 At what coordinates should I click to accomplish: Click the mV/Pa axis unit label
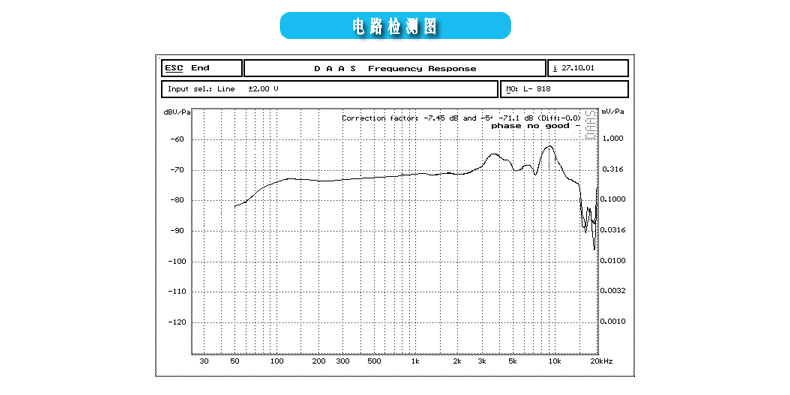tap(612, 112)
